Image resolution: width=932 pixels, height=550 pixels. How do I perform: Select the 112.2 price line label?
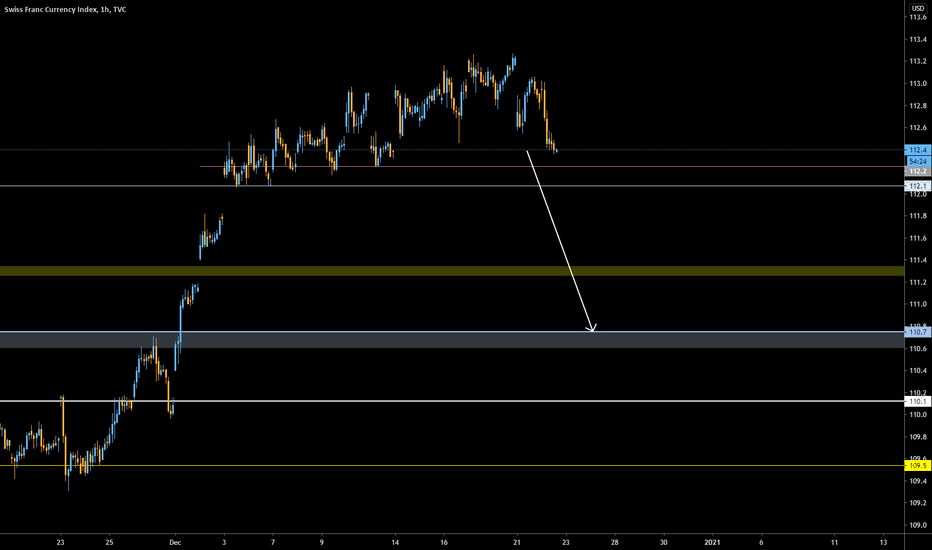pos(917,171)
